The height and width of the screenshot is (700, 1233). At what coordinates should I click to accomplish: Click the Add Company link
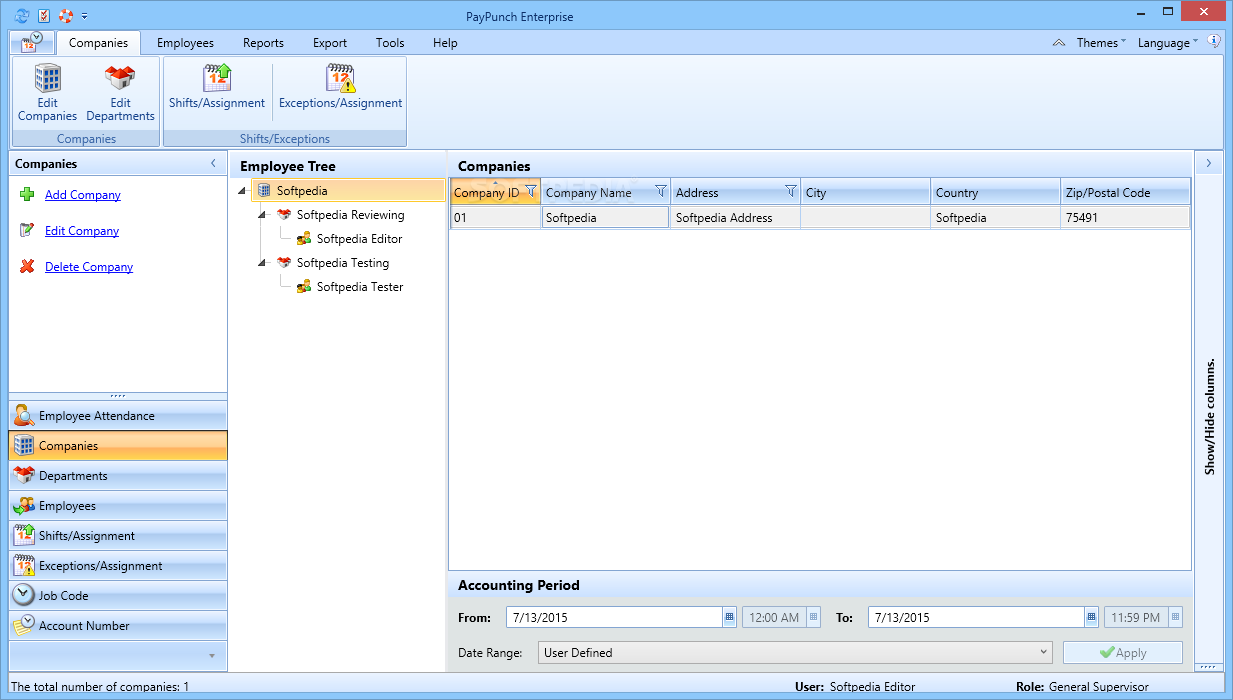click(x=83, y=195)
